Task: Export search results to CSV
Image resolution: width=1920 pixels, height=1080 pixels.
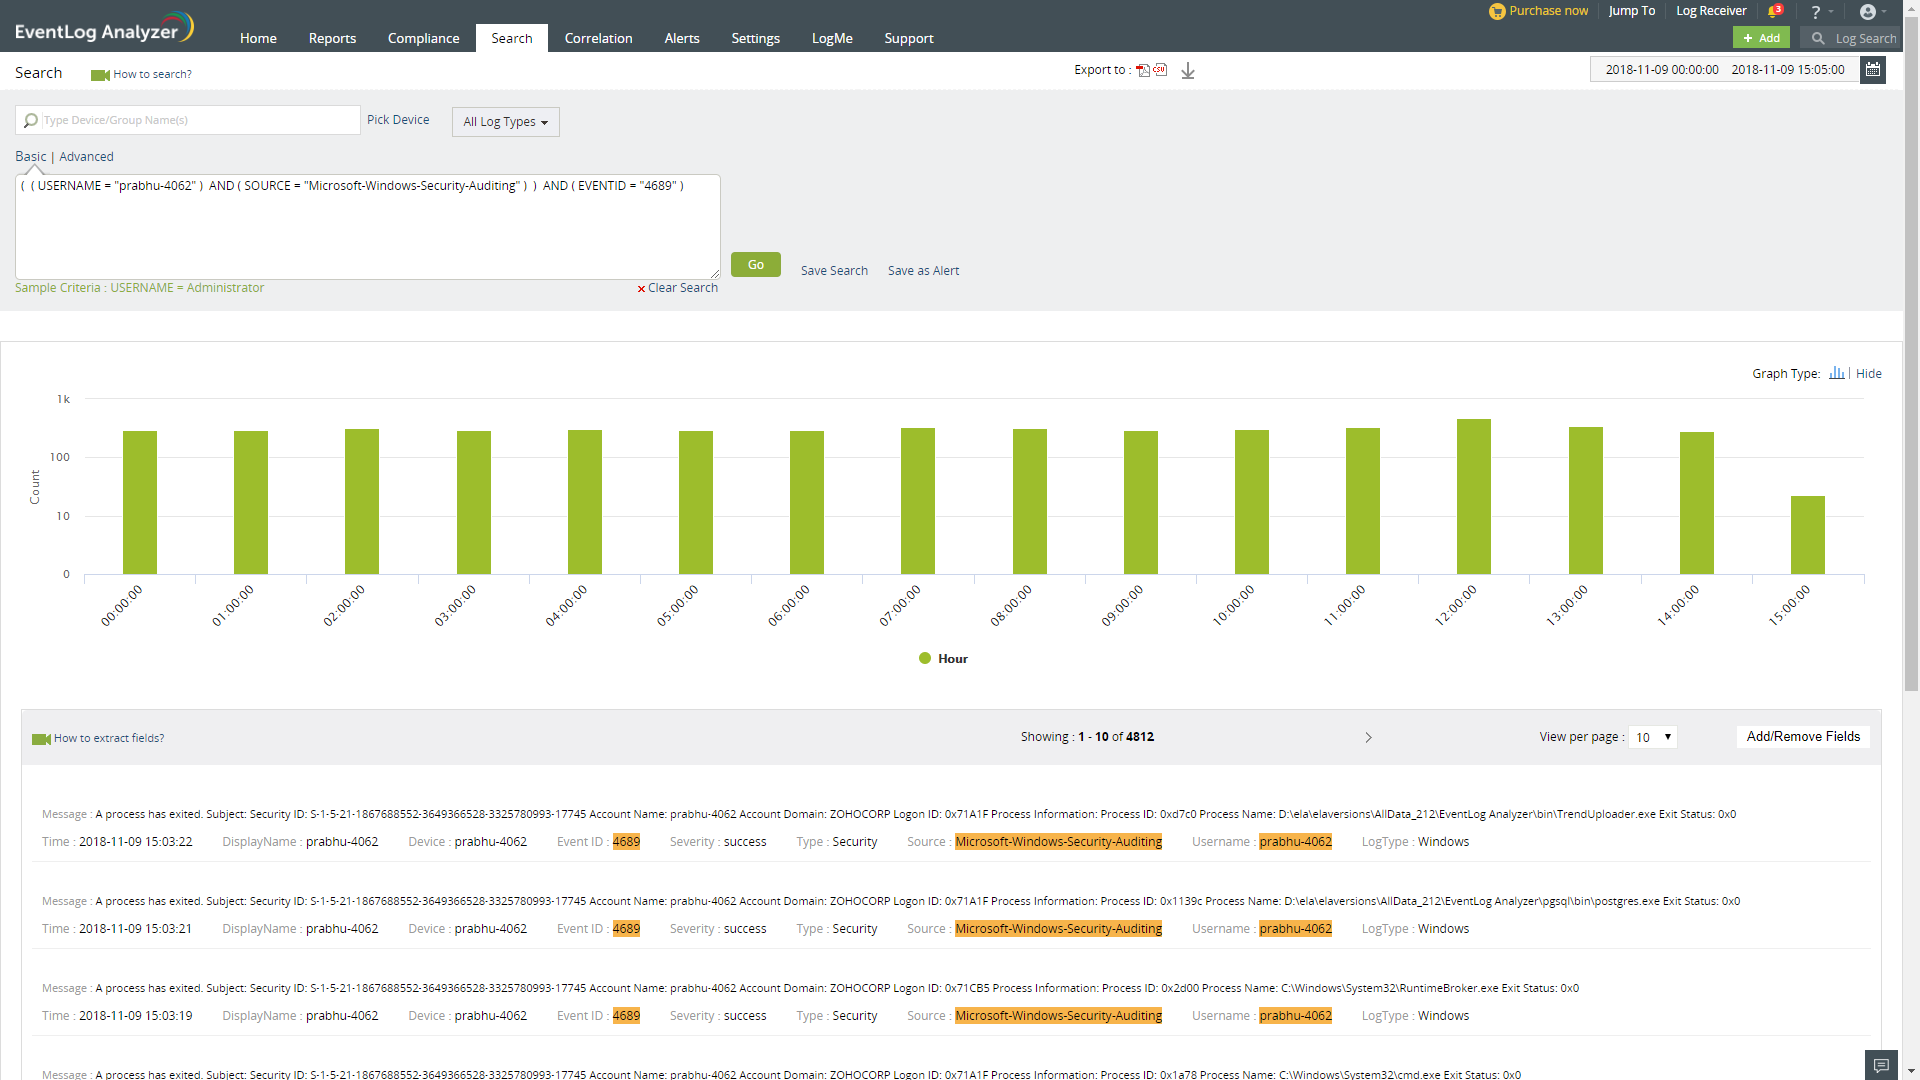Action: coord(1160,70)
